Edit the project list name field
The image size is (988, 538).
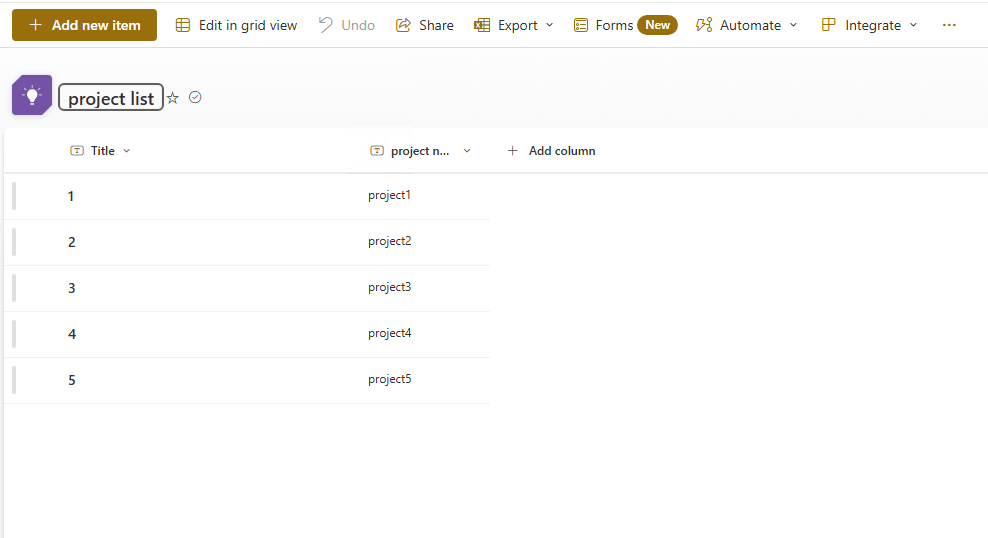pyautogui.click(x=111, y=98)
